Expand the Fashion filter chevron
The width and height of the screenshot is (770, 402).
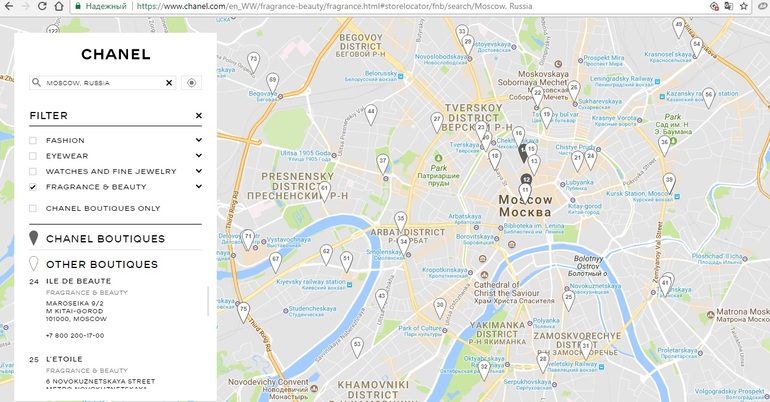click(x=199, y=140)
